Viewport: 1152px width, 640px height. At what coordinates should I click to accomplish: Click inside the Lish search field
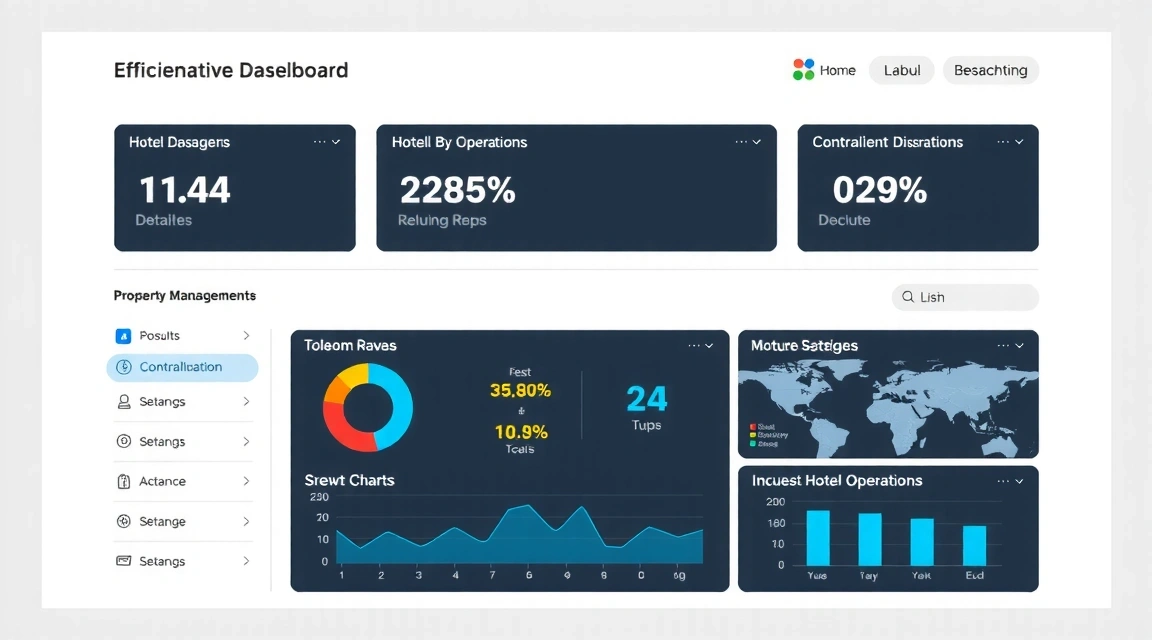[965, 297]
